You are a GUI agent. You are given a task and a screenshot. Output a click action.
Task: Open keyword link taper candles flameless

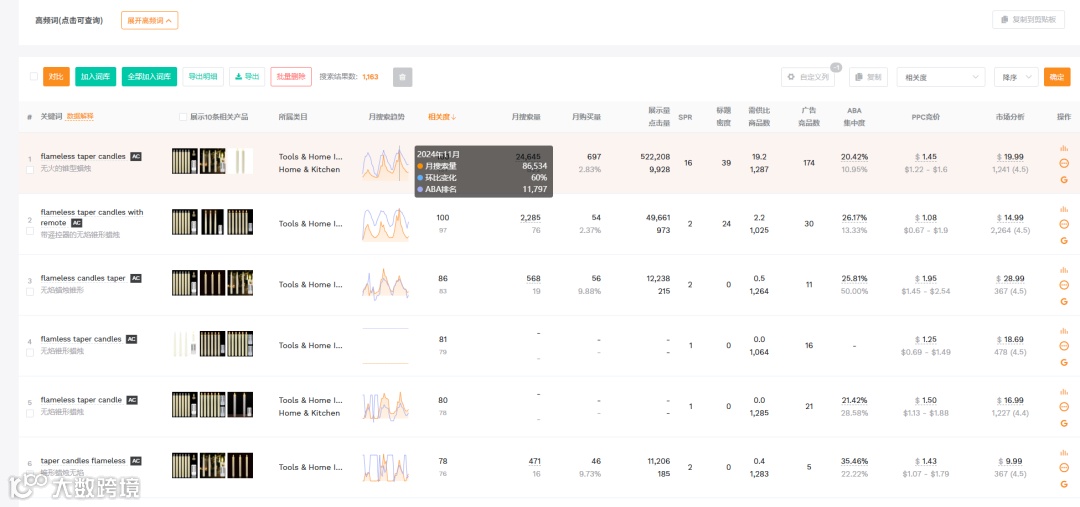83,461
